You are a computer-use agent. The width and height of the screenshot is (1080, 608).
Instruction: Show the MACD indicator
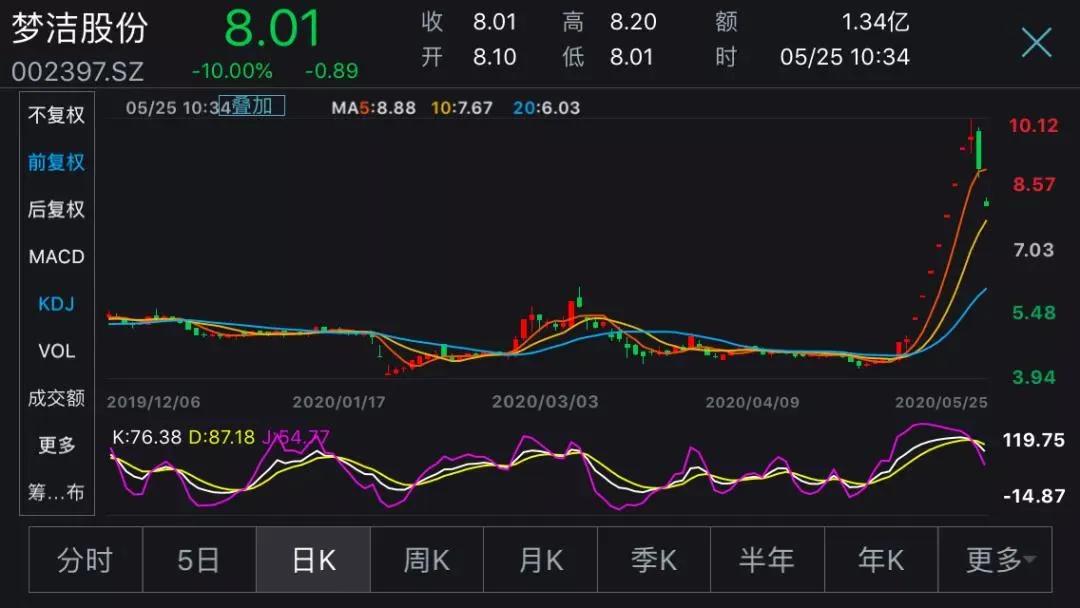(56, 257)
